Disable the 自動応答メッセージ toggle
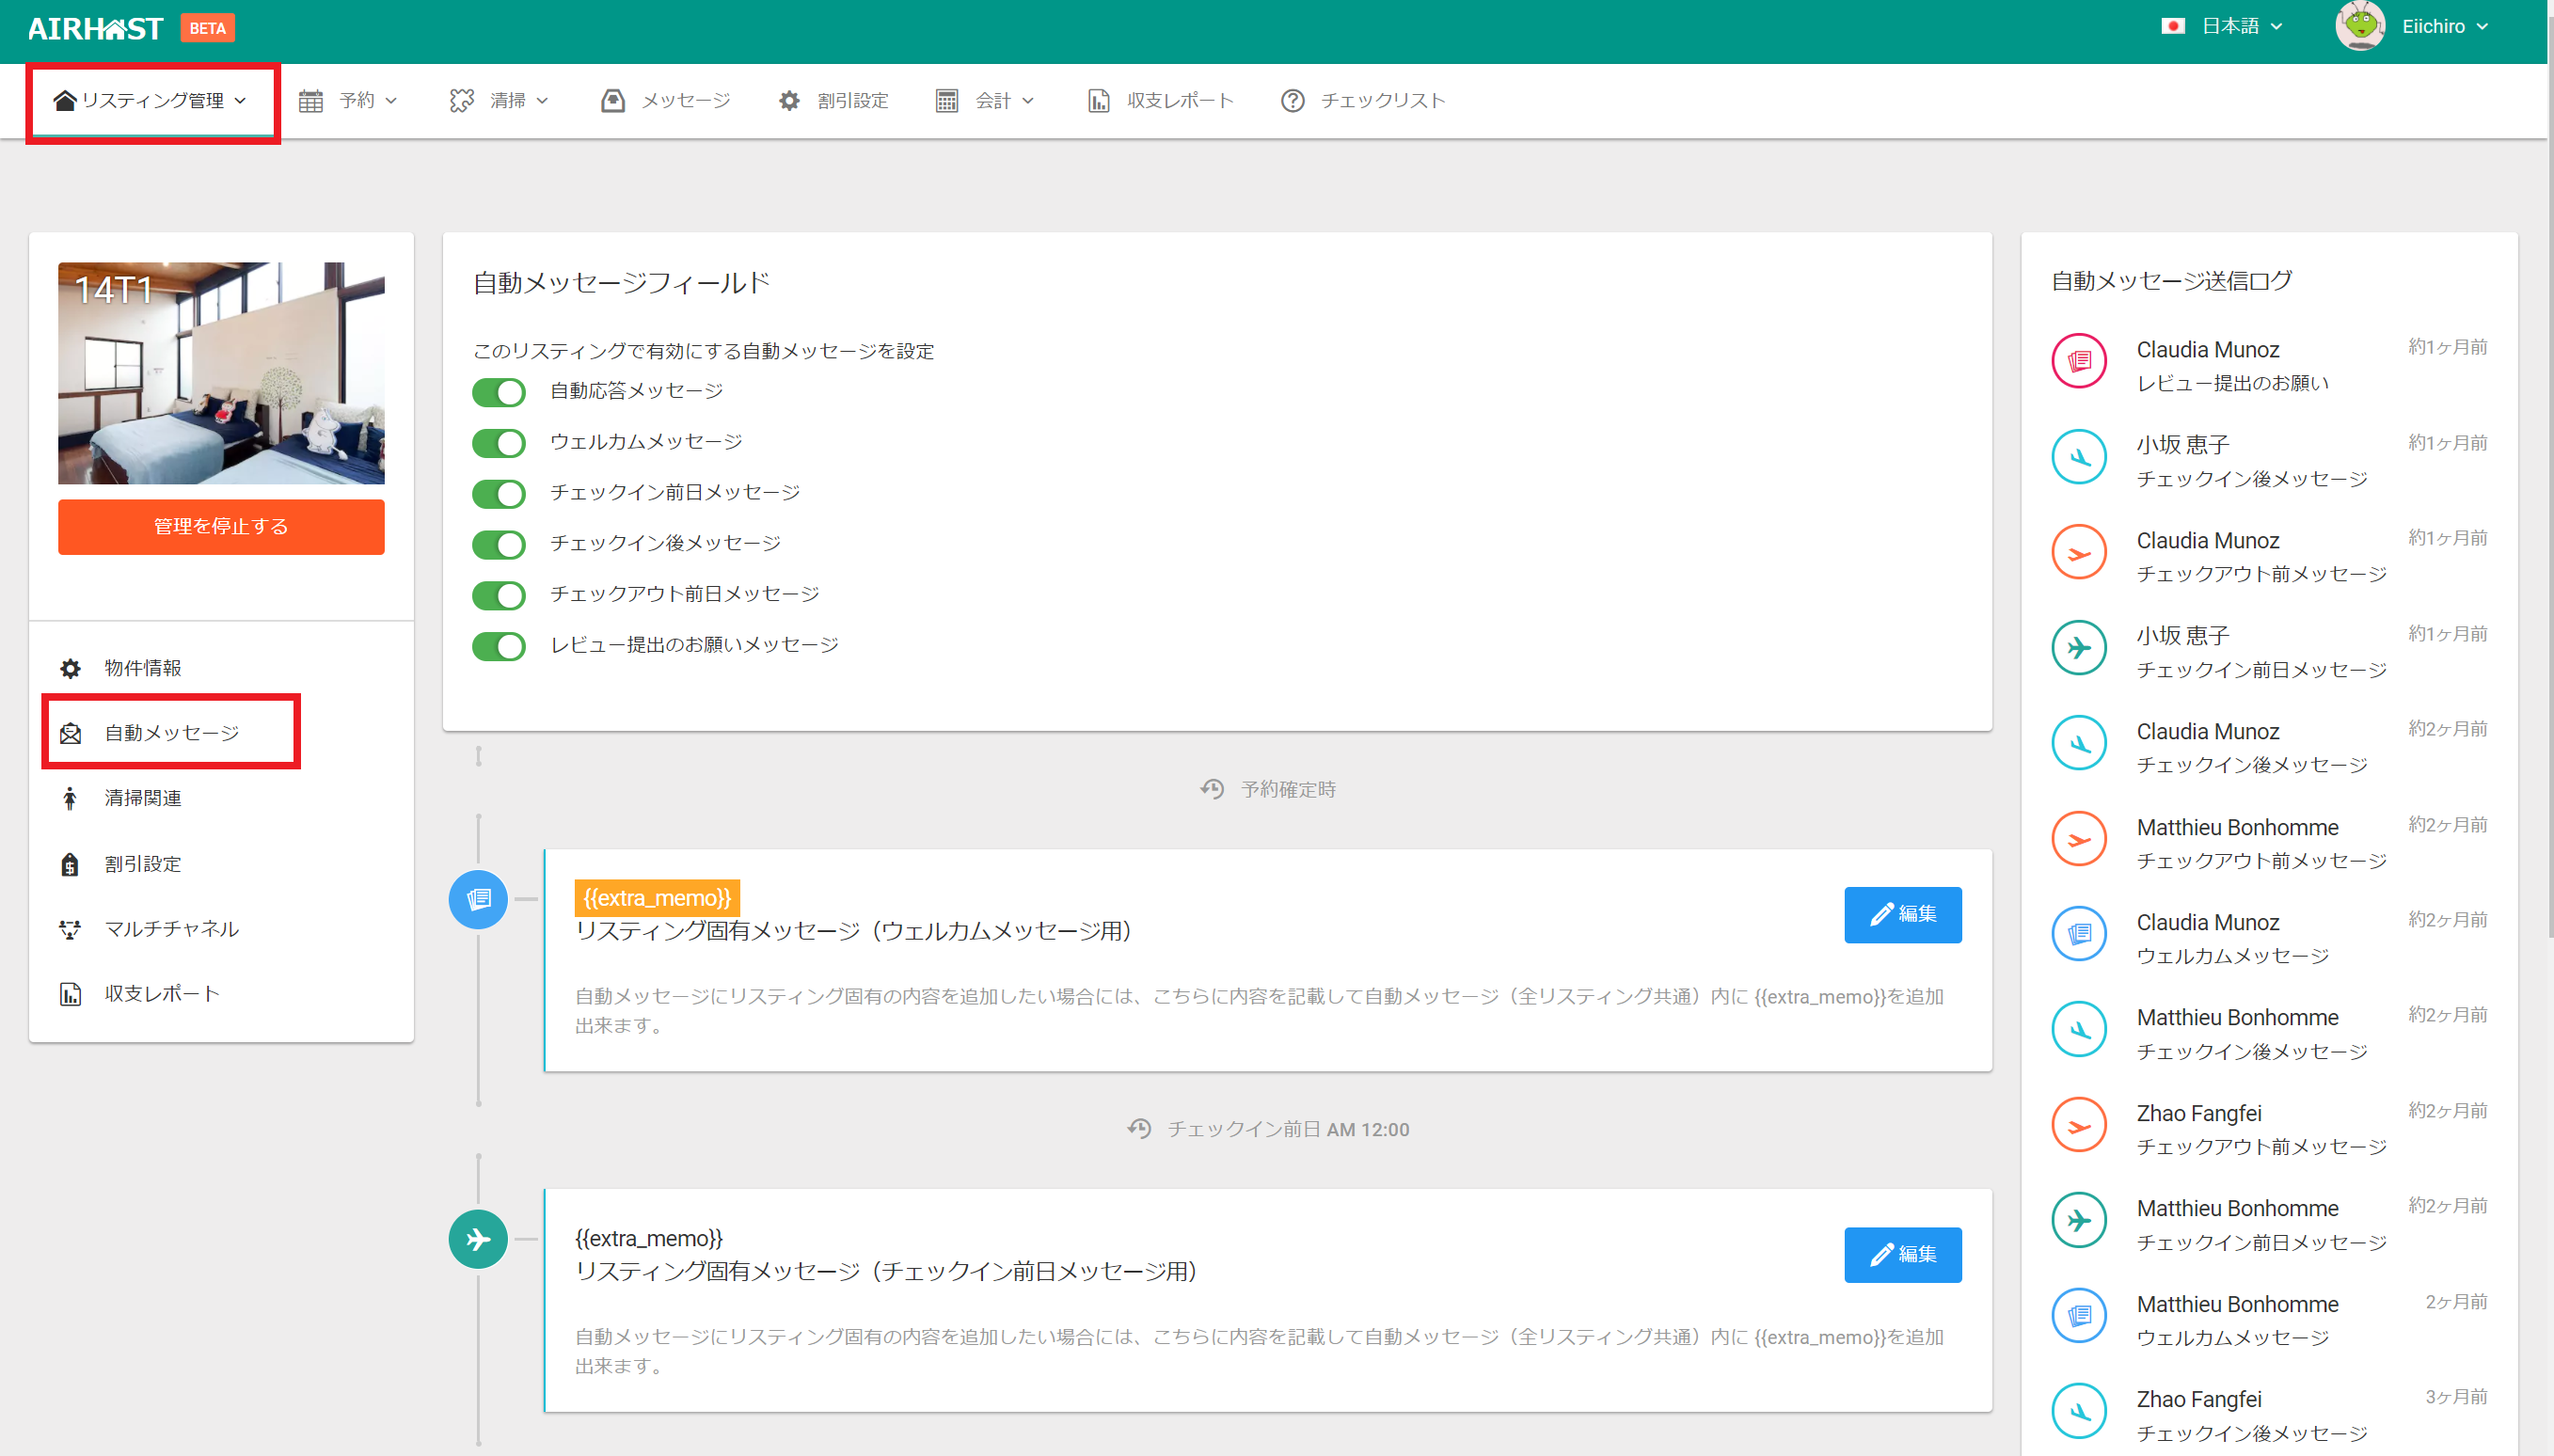This screenshot has height=1456, width=2554. click(499, 392)
